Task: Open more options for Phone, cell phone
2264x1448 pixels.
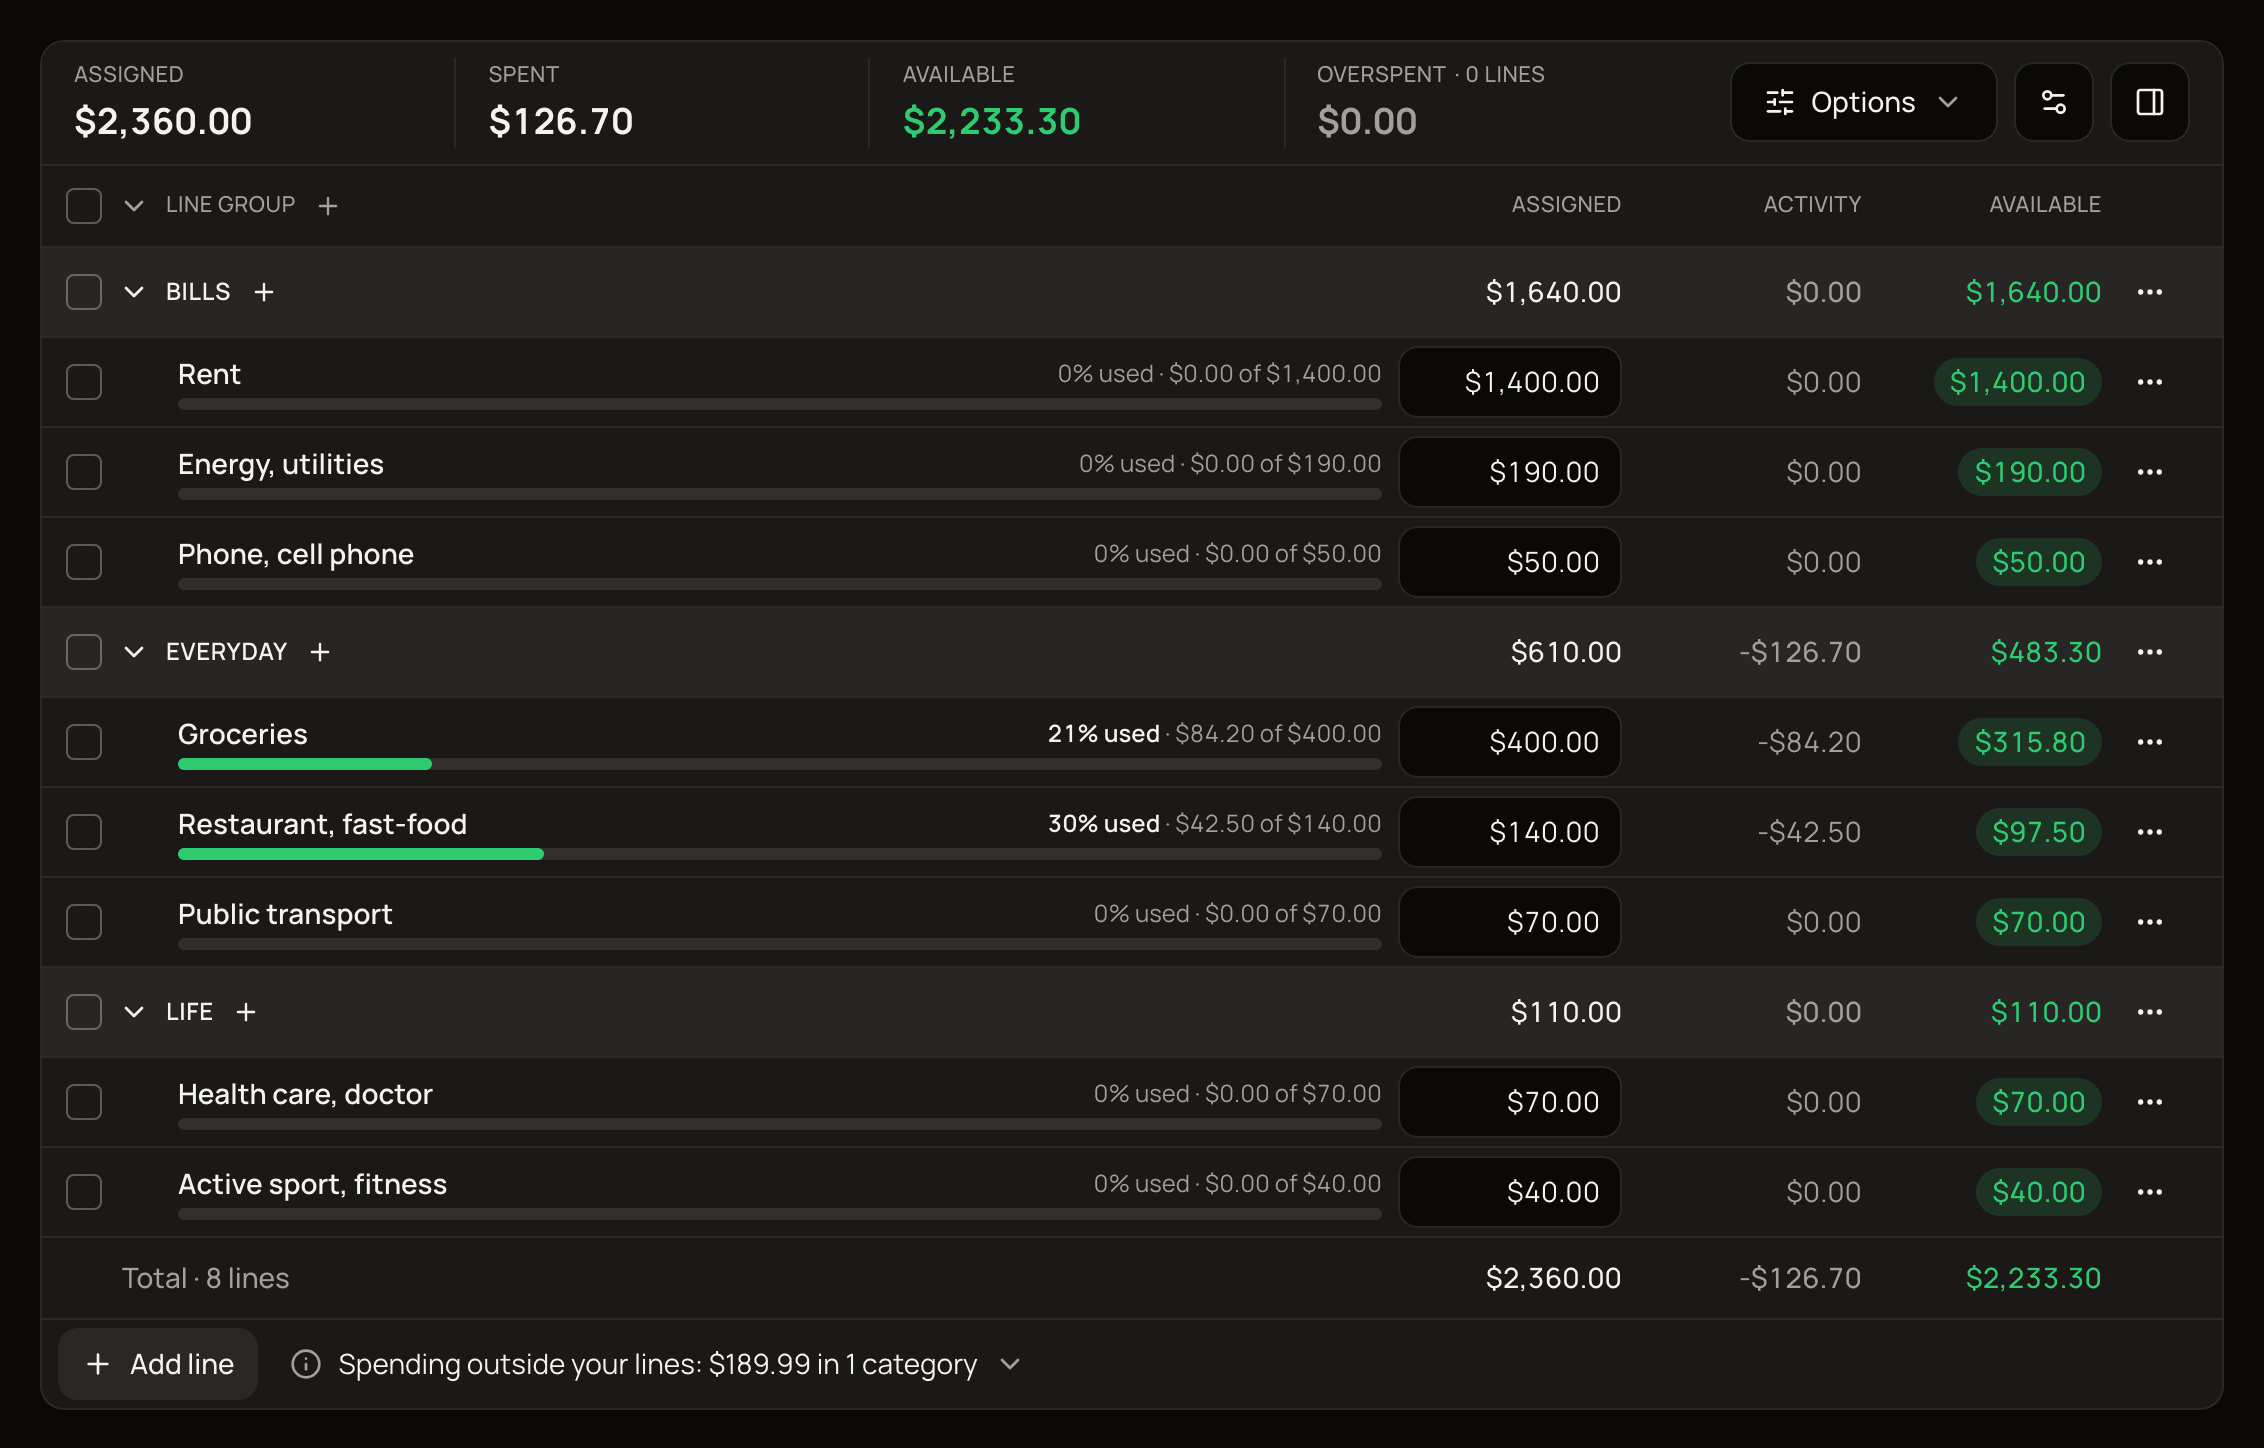Action: [2150, 562]
